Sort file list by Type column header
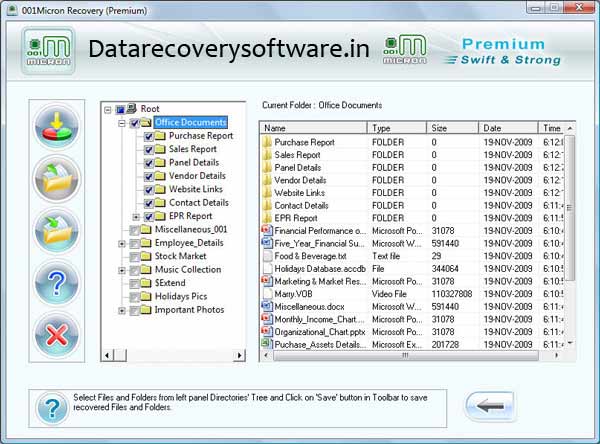This screenshot has height=444, width=600. [397, 128]
